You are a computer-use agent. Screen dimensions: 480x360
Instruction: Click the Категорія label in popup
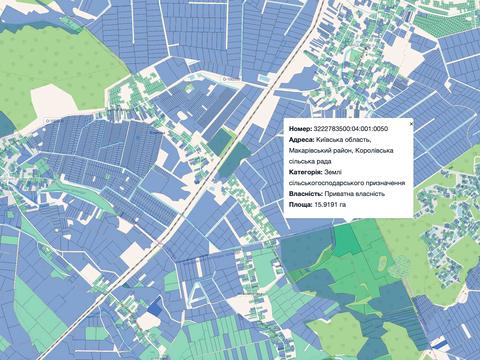tap(305, 172)
